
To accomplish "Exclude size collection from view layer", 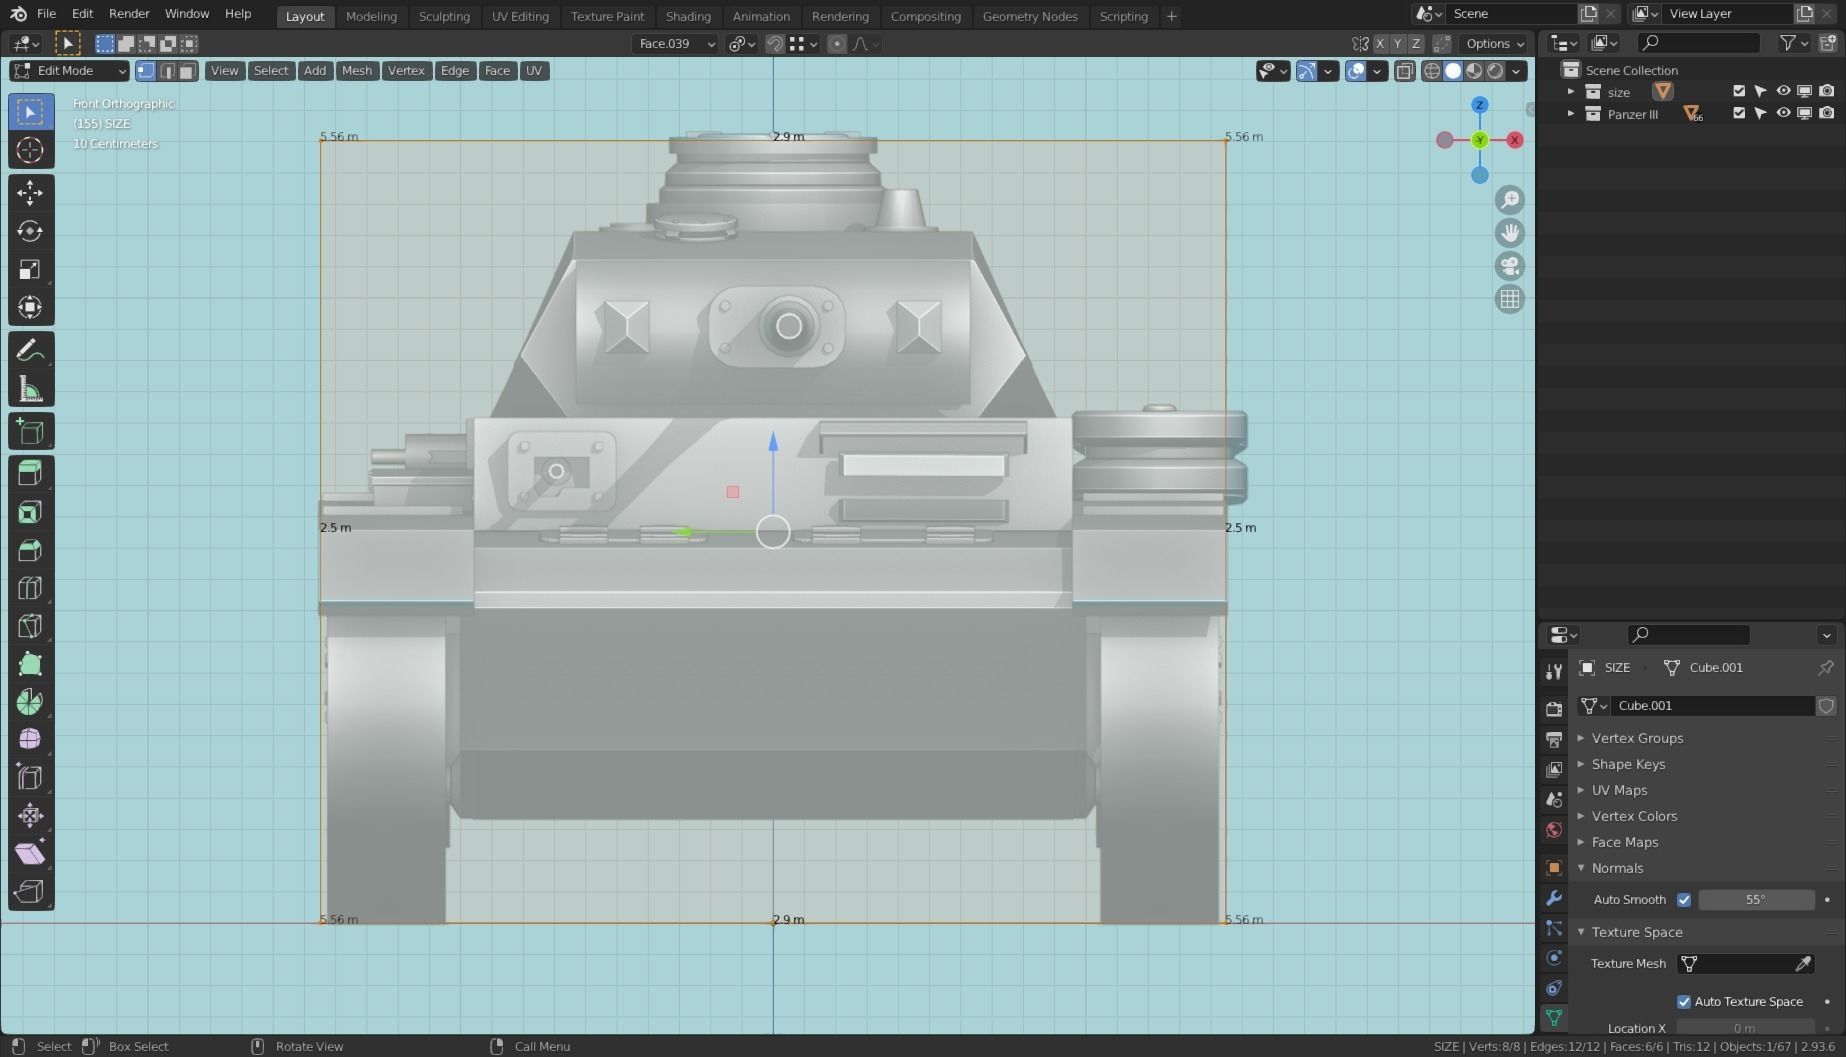I will point(1739,91).
